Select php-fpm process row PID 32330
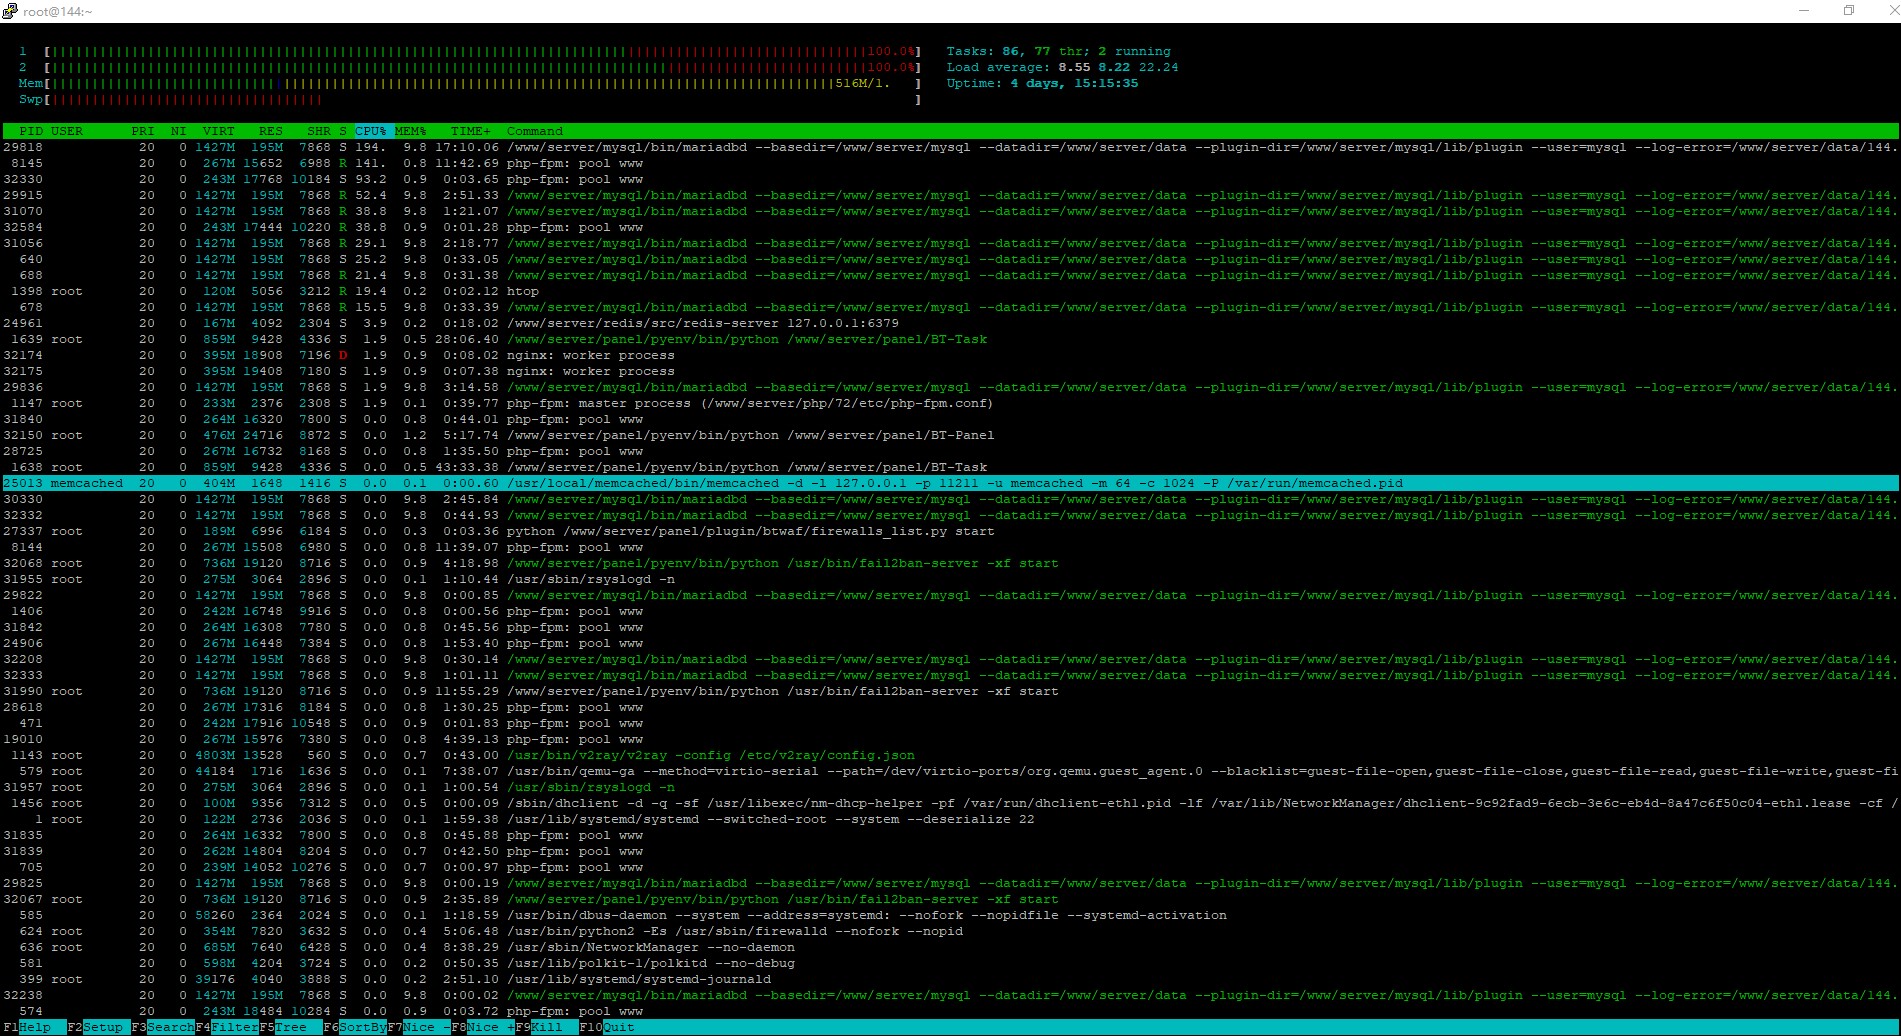1901x1036 pixels. pos(950,179)
